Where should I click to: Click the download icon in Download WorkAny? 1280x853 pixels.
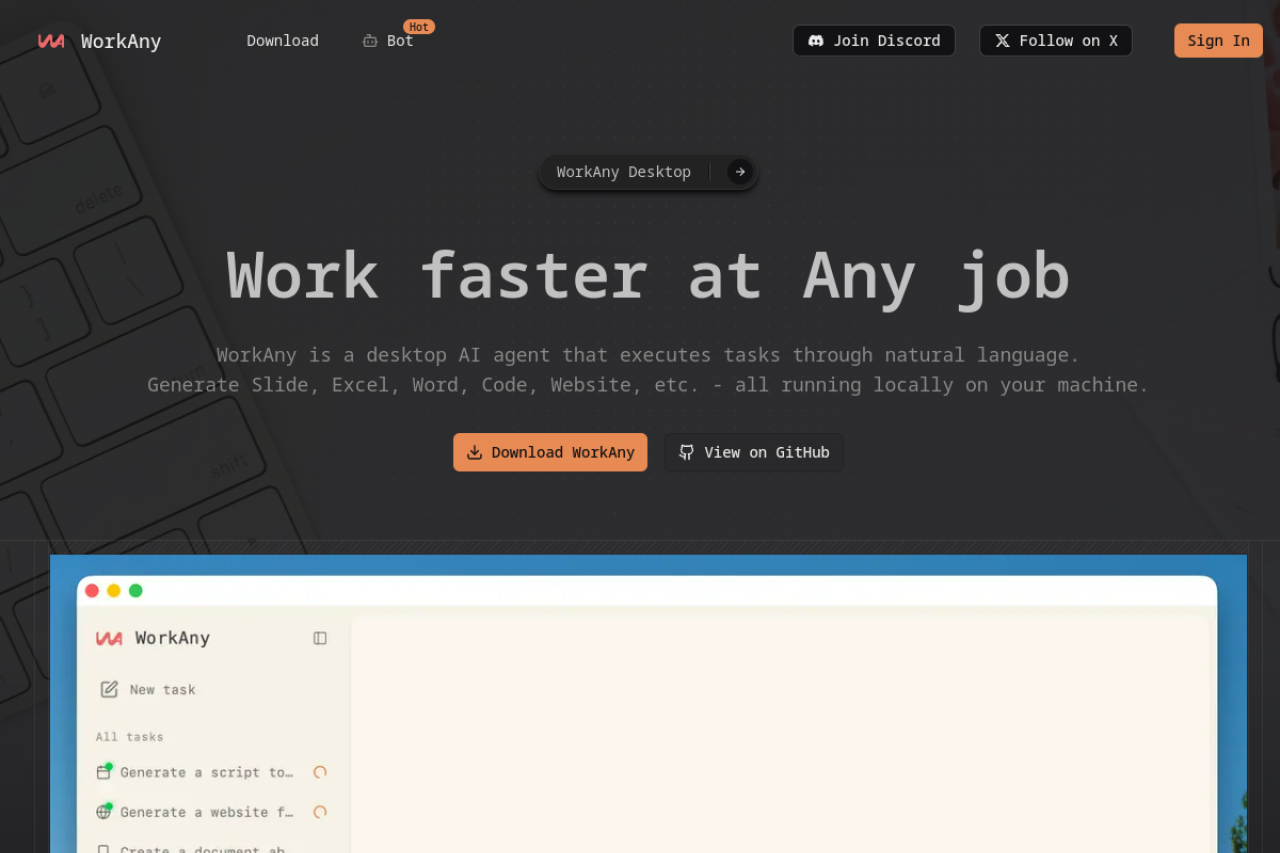click(475, 452)
